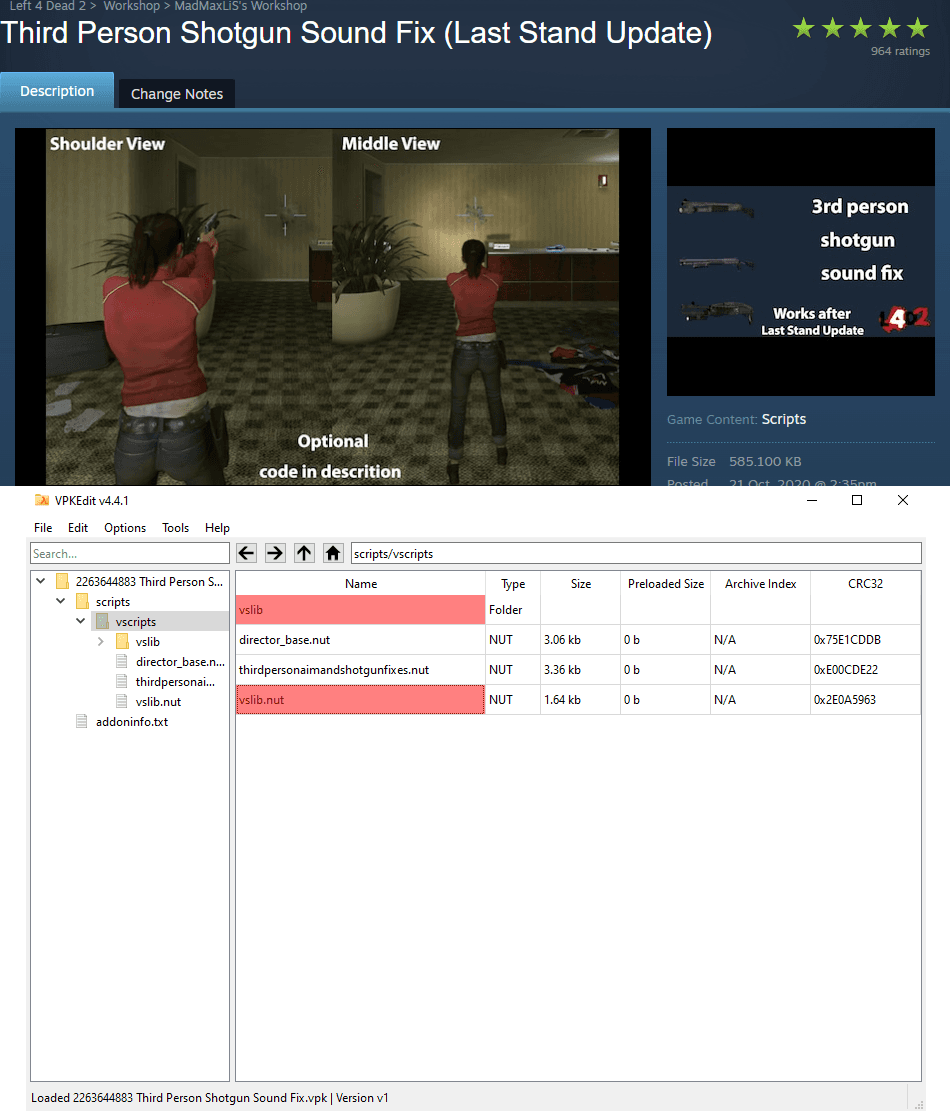This screenshot has height=1111, width=950.
Task: Collapse the scripts folder node
Action: (60, 601)
